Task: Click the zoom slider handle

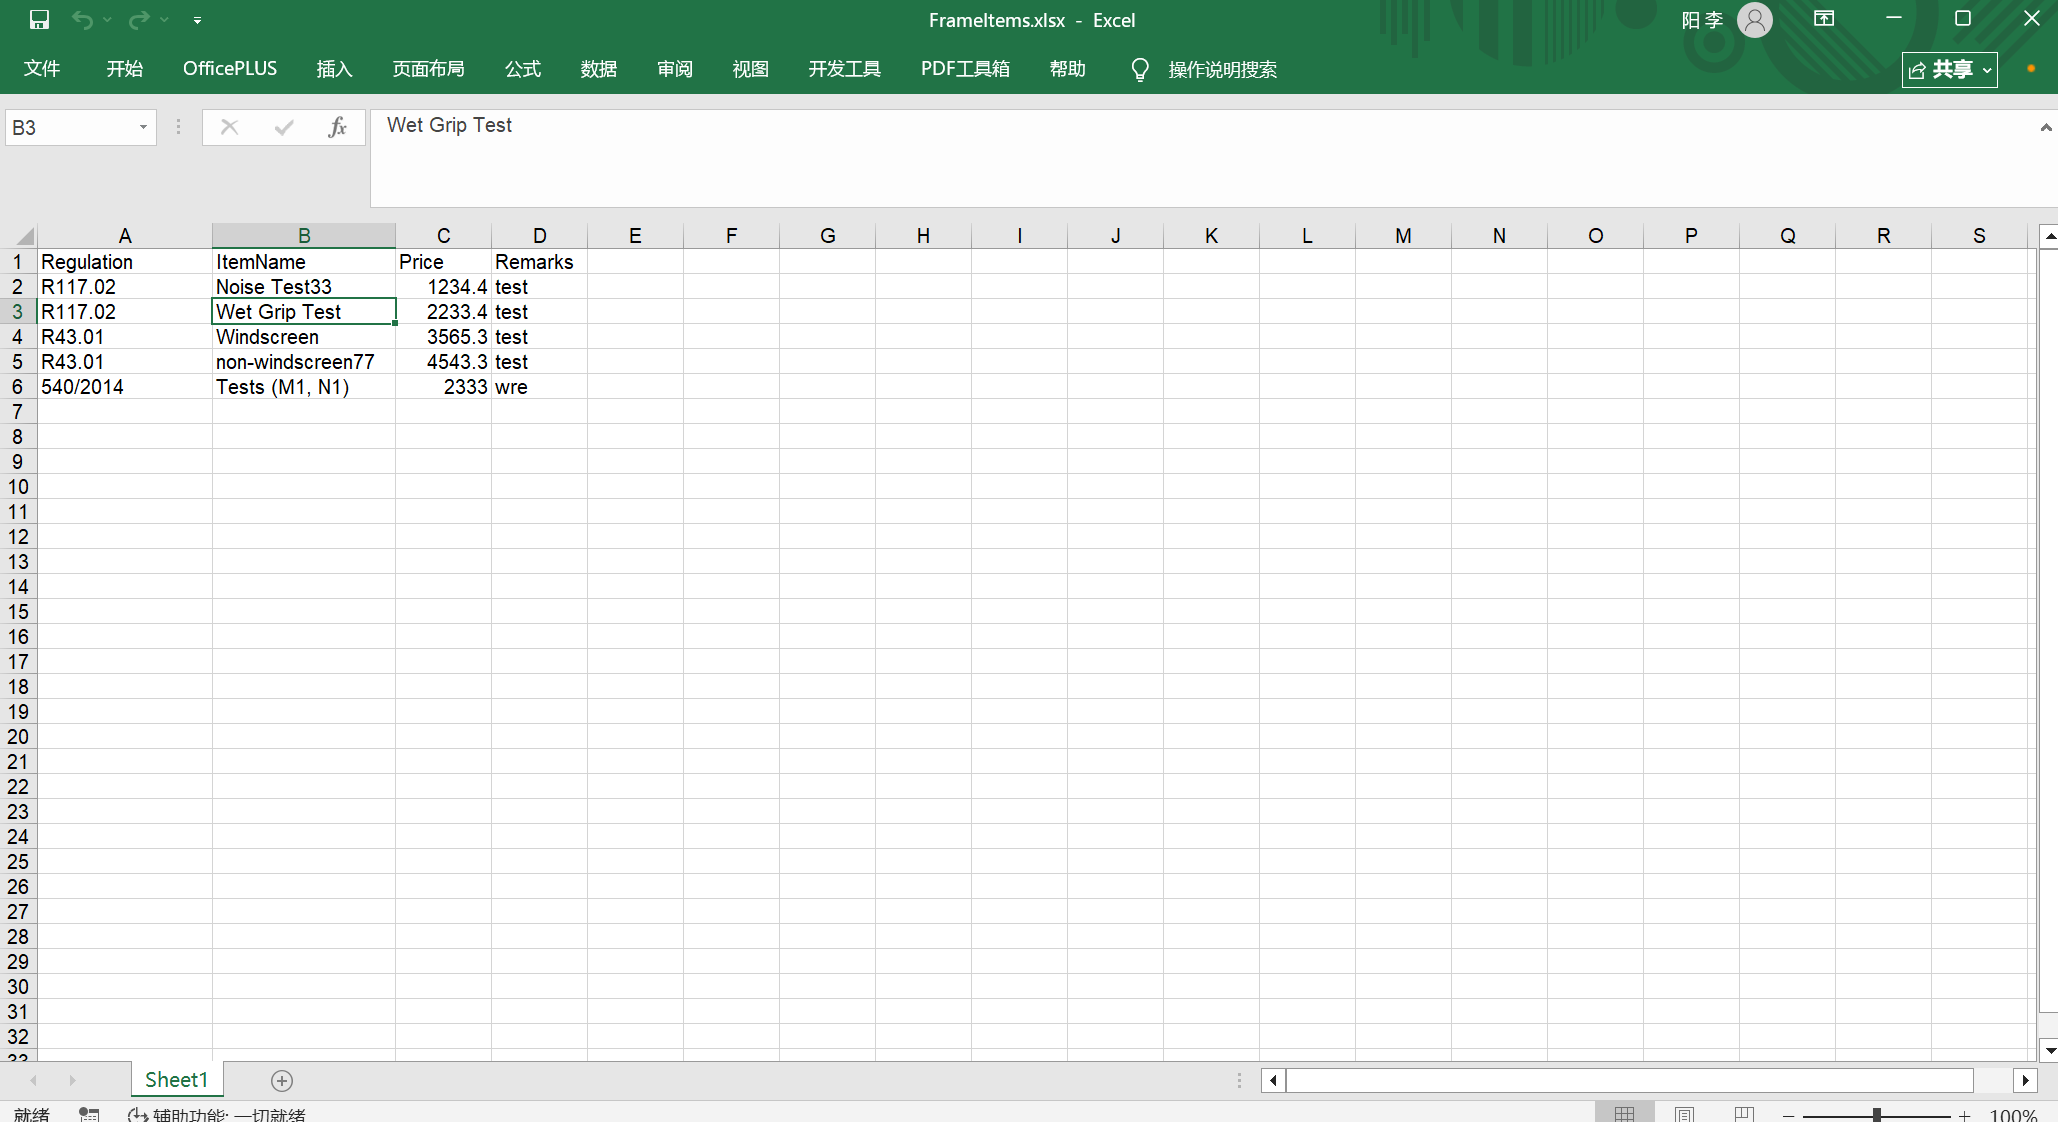Action: (x=1877, y=1114)
